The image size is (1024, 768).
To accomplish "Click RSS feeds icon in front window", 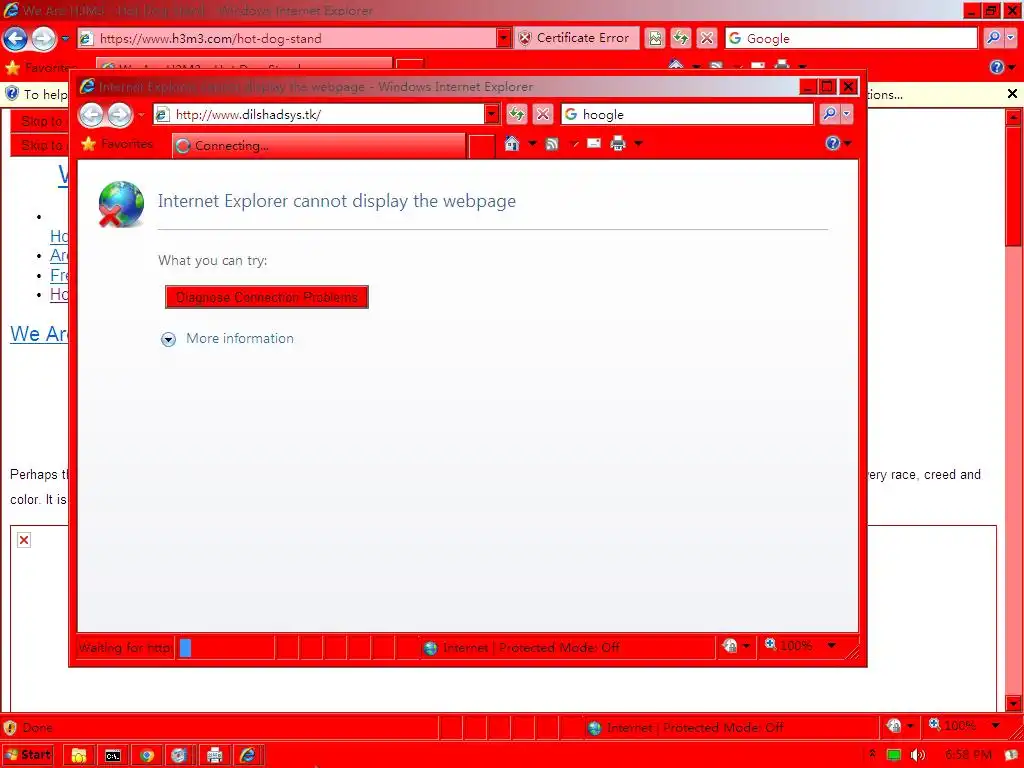I will [x=552, y=144].
